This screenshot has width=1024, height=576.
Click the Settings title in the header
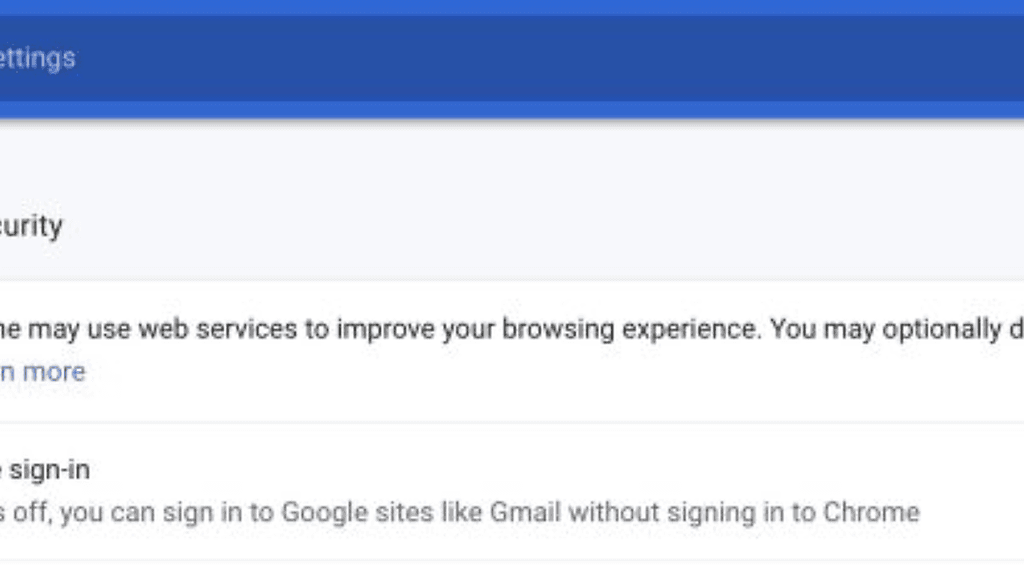[x=38, y=58]
